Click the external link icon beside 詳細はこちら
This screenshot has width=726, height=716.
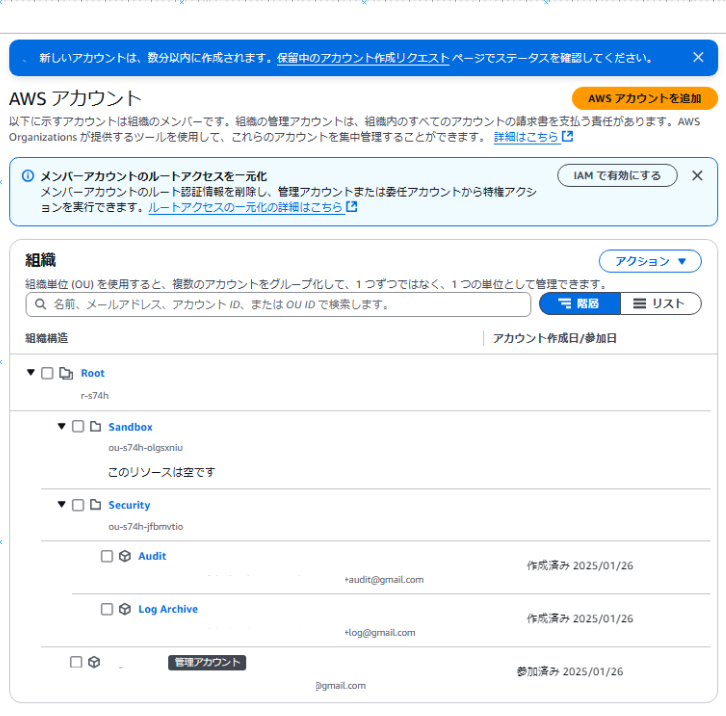(567, 137)
